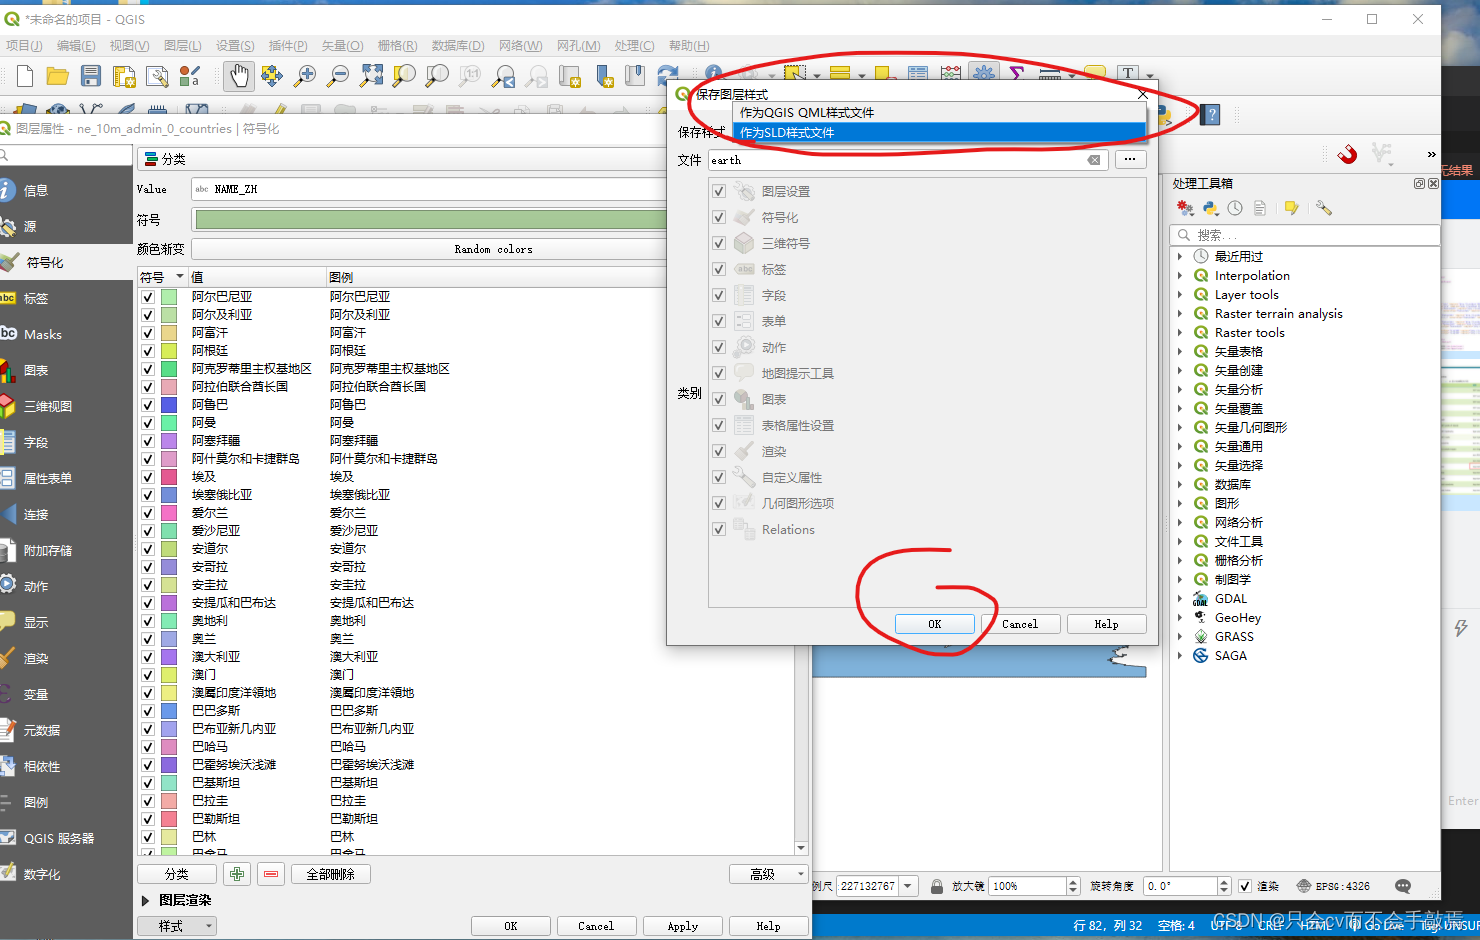Click the Open Project folder icon
The height and width of the screenshot is (940, 1480).
coord(58,76)
